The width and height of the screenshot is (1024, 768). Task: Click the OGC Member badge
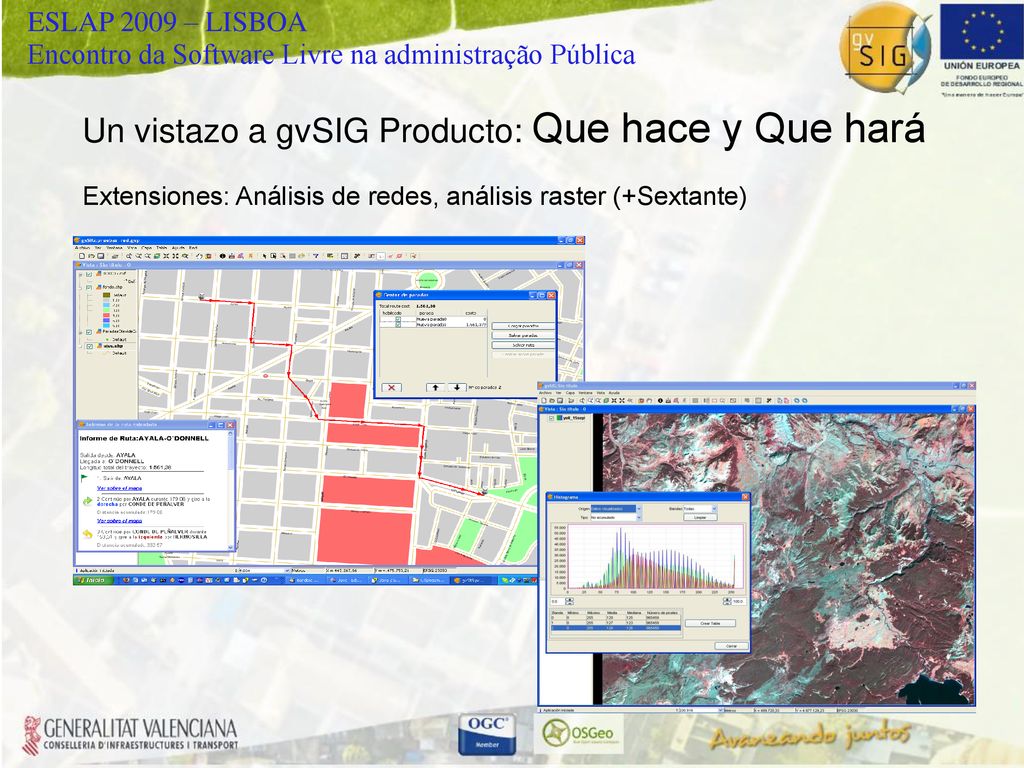(487, 733)
